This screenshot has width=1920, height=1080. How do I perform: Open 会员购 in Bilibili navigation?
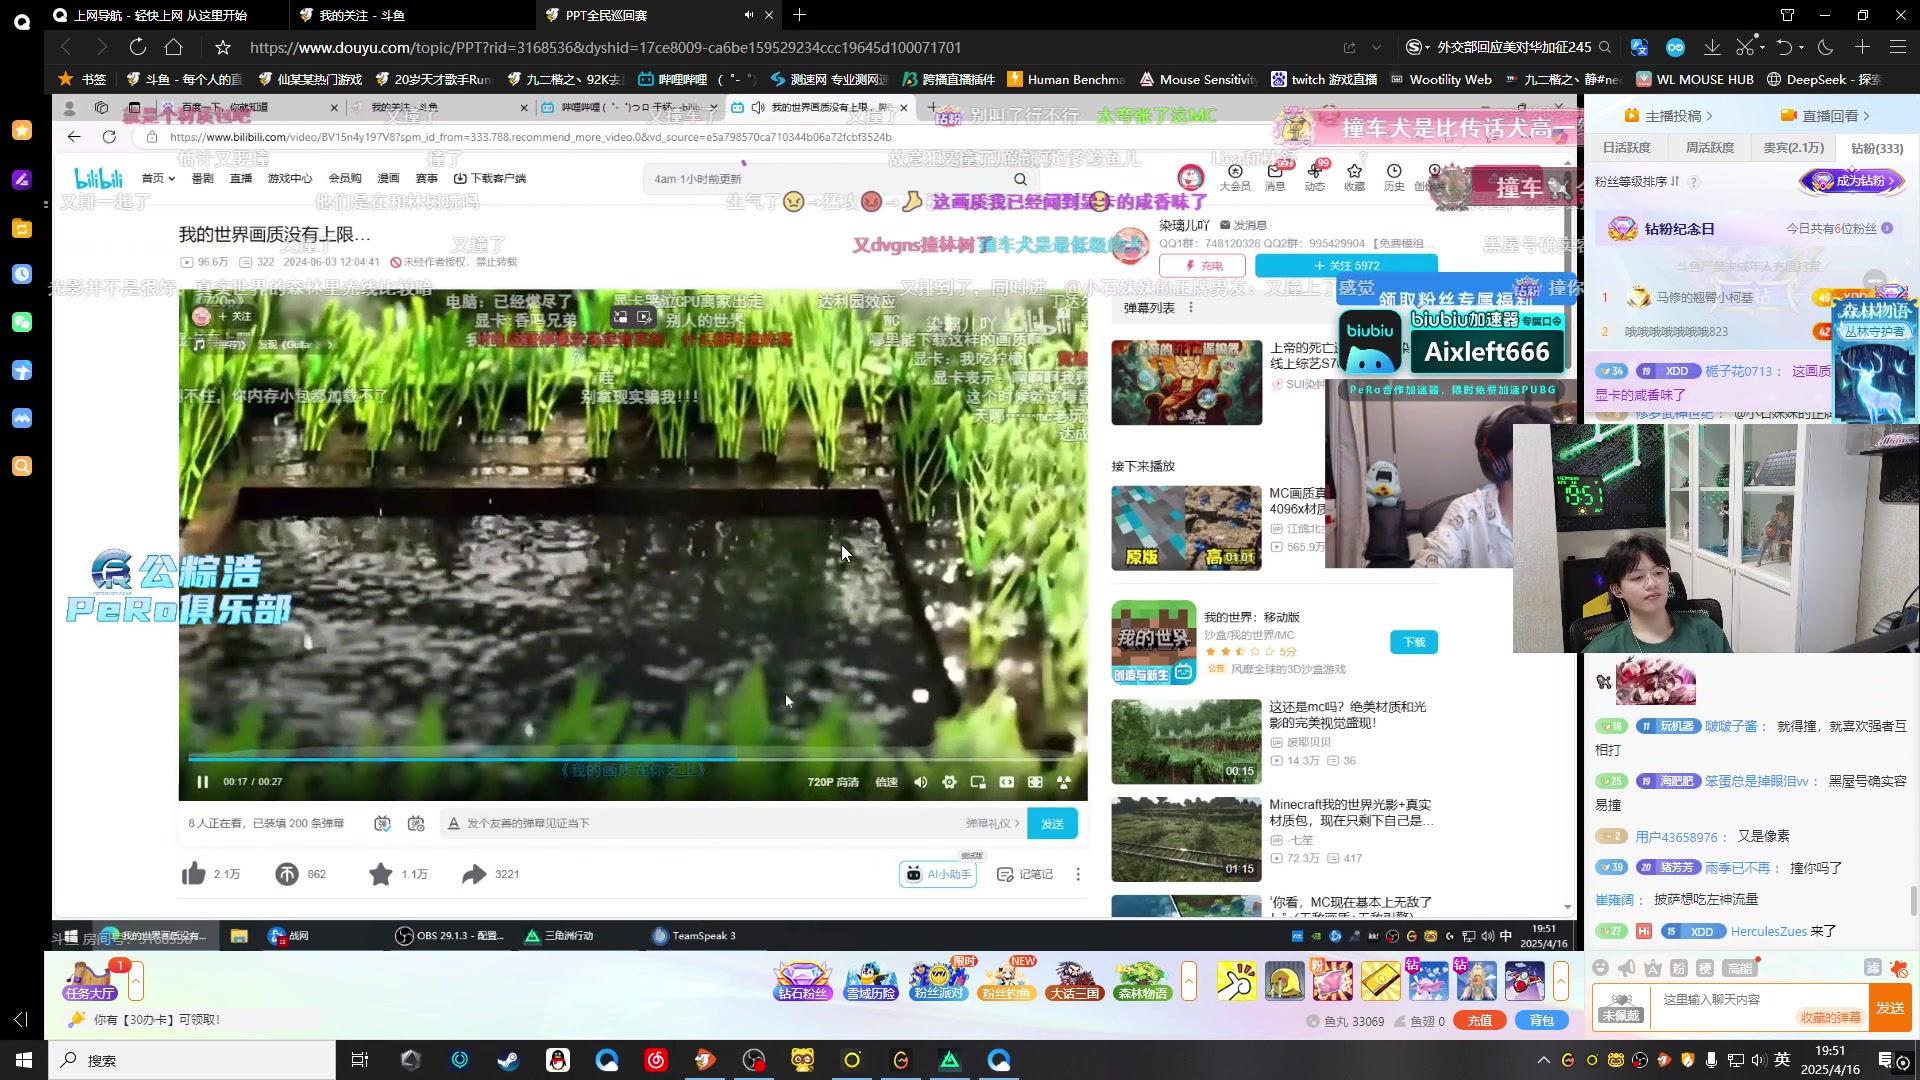tap(345, 178)
